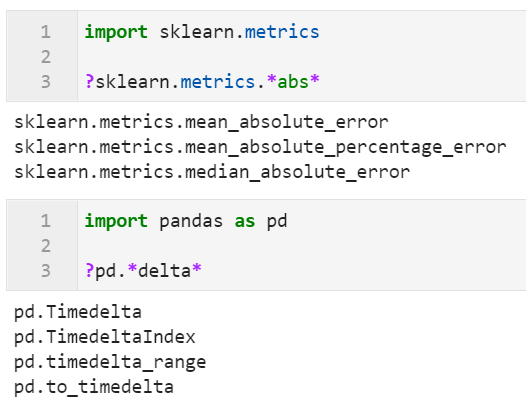Viewport: 526px width, 412px height.
Task: Click line number 1 of first cell
Action: [46, 32]
